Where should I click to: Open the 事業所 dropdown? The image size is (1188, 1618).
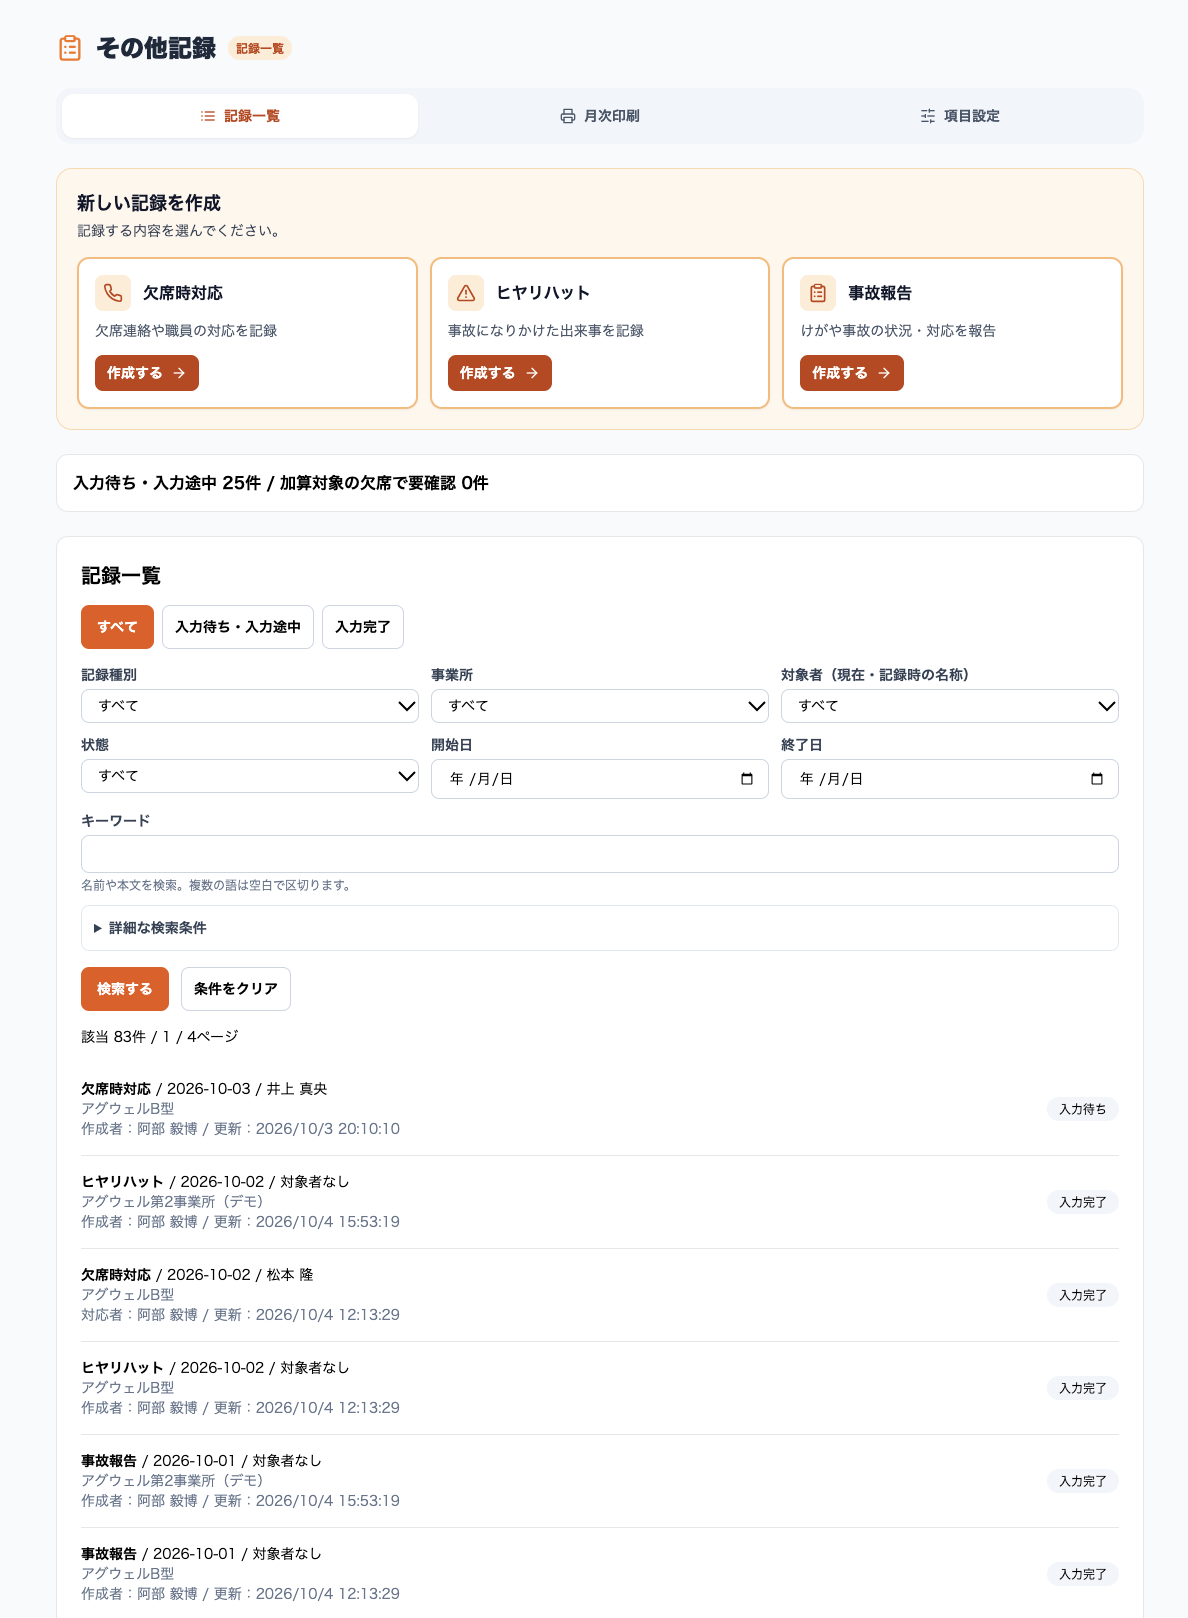tap(600, 706)
